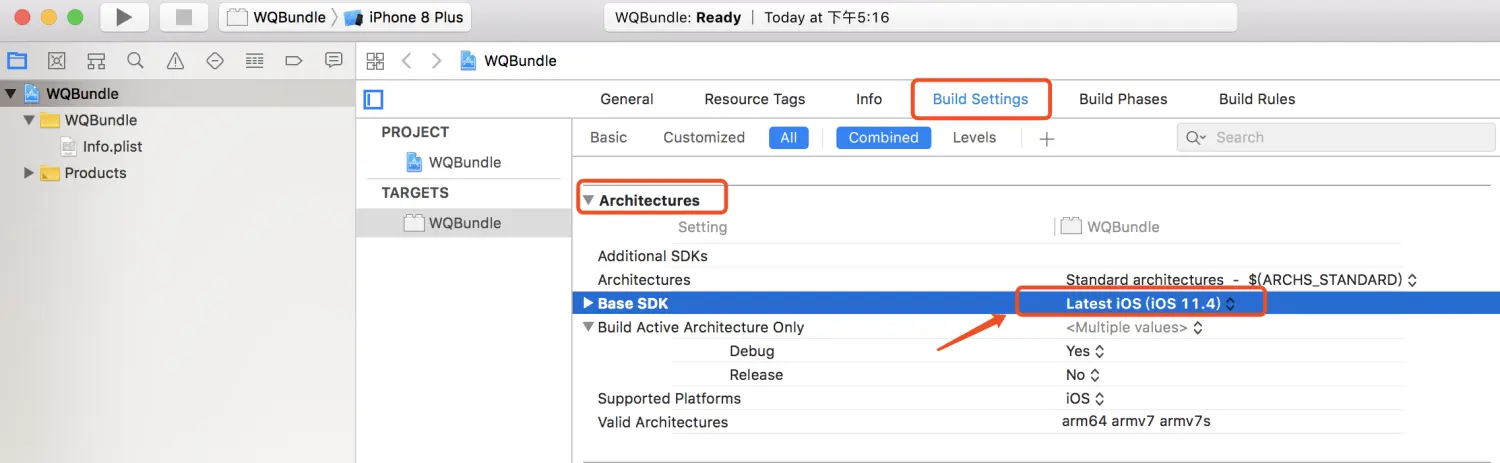Open Base SDK Latest iOS popup

1150,303
